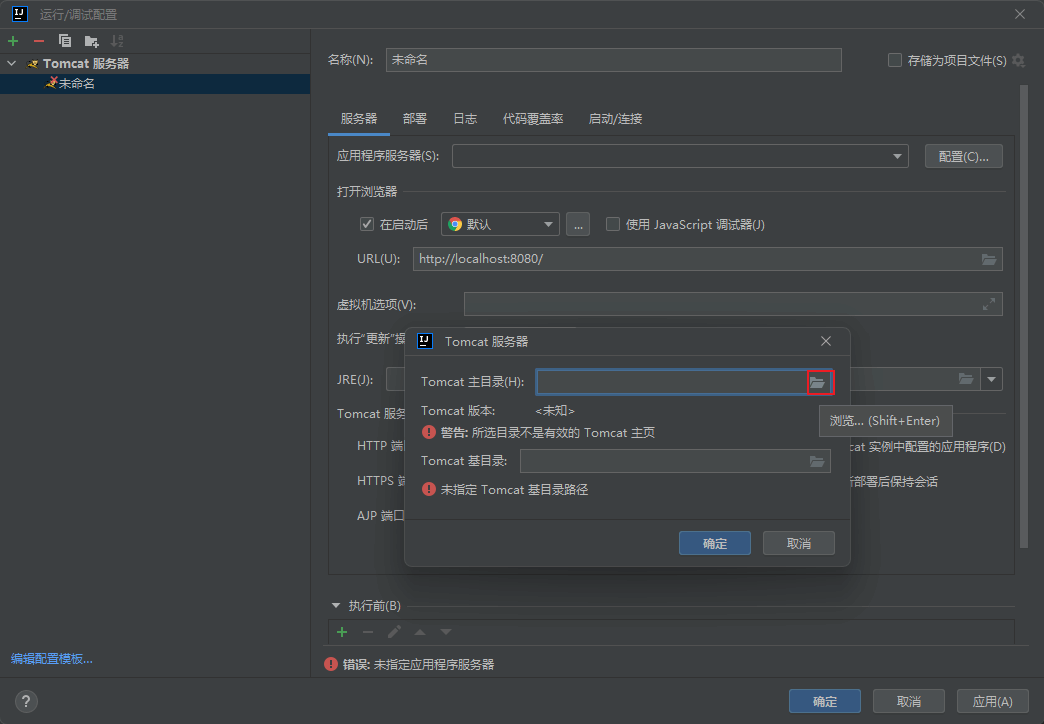Switch to the 服务器 tab
Viewport: 1044px width, 724px height.
pos(359,119)
